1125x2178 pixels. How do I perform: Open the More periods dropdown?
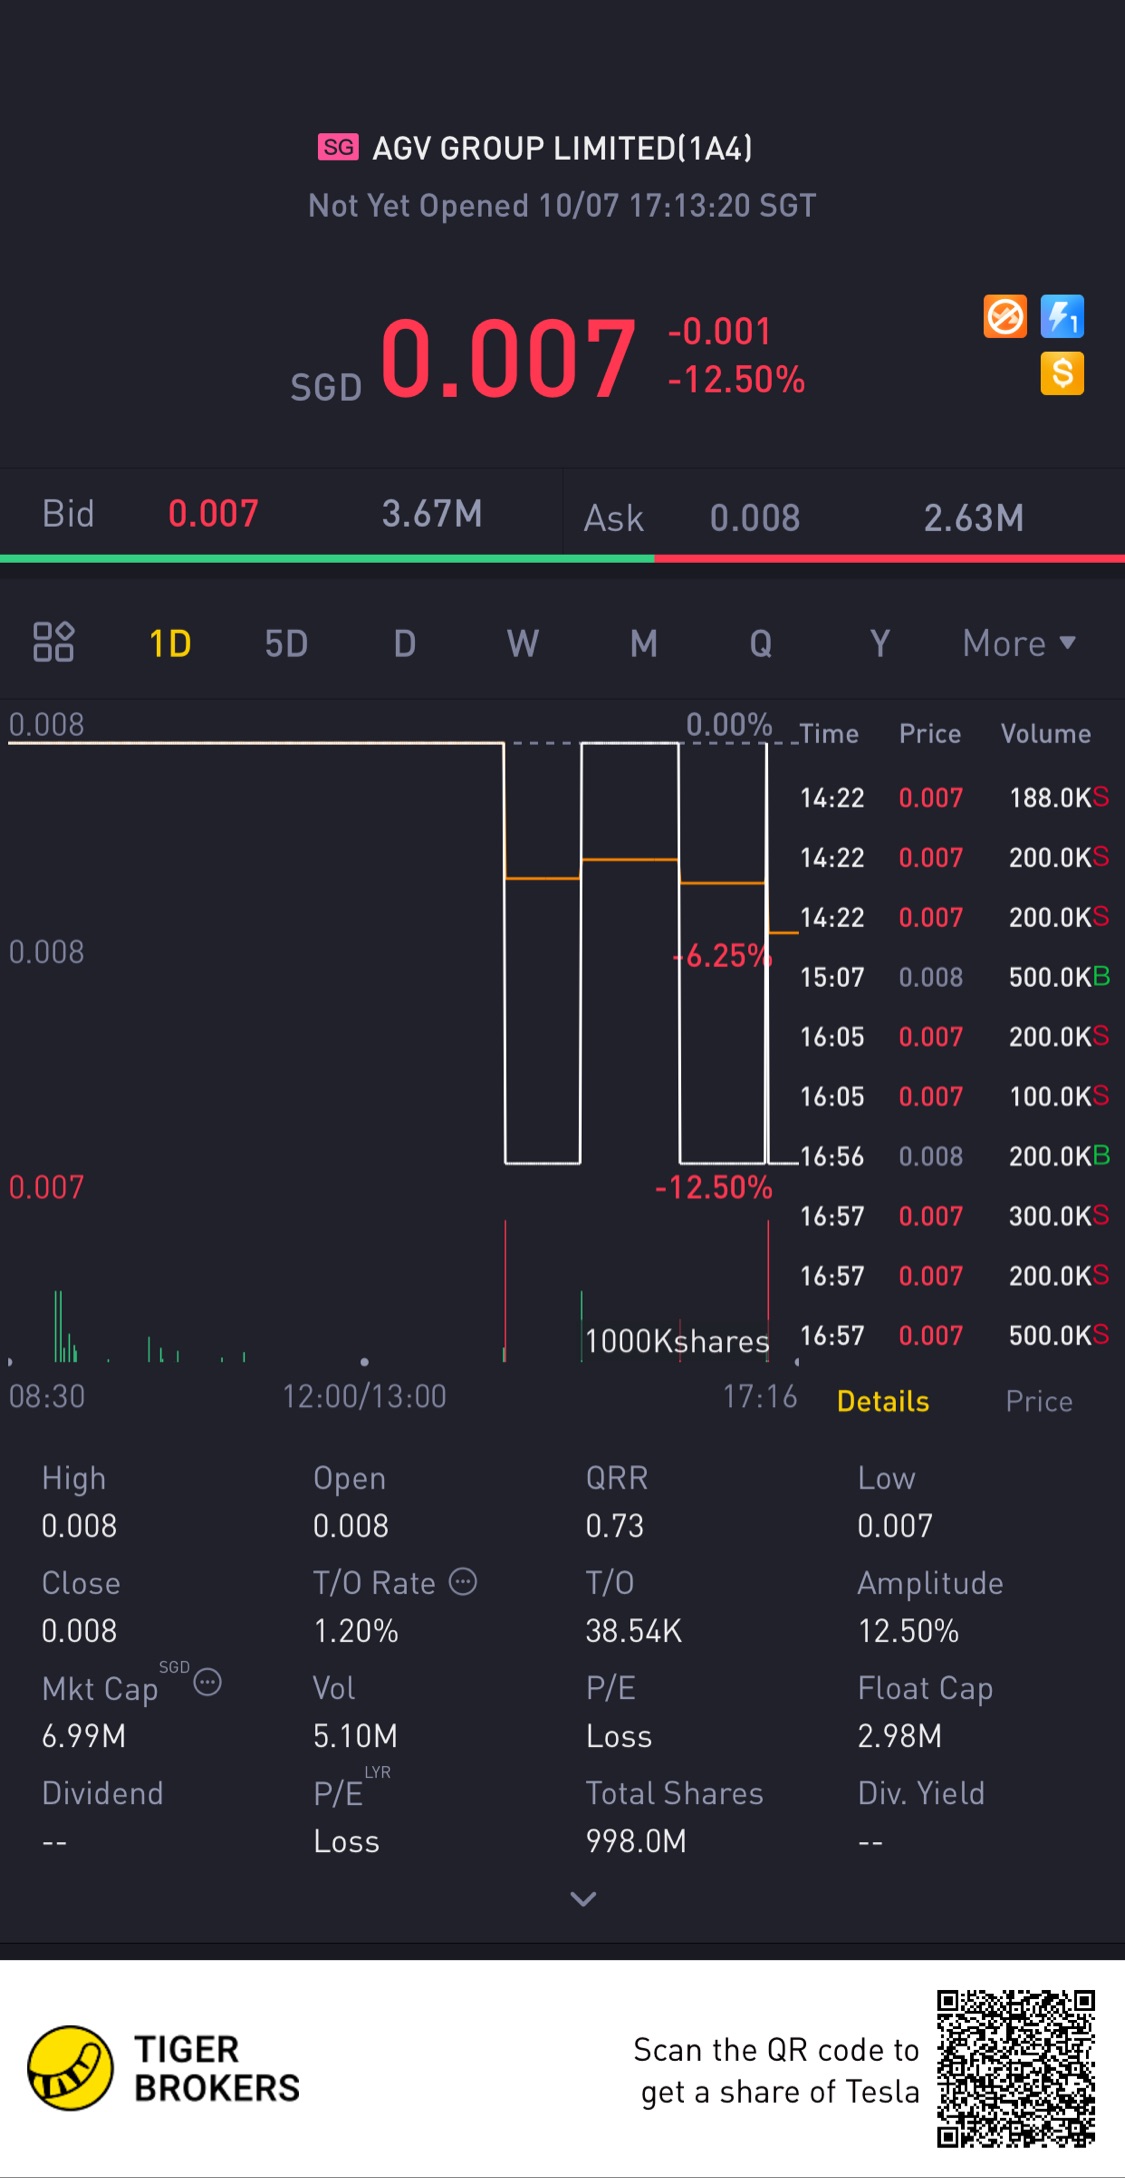point(1019,643)
